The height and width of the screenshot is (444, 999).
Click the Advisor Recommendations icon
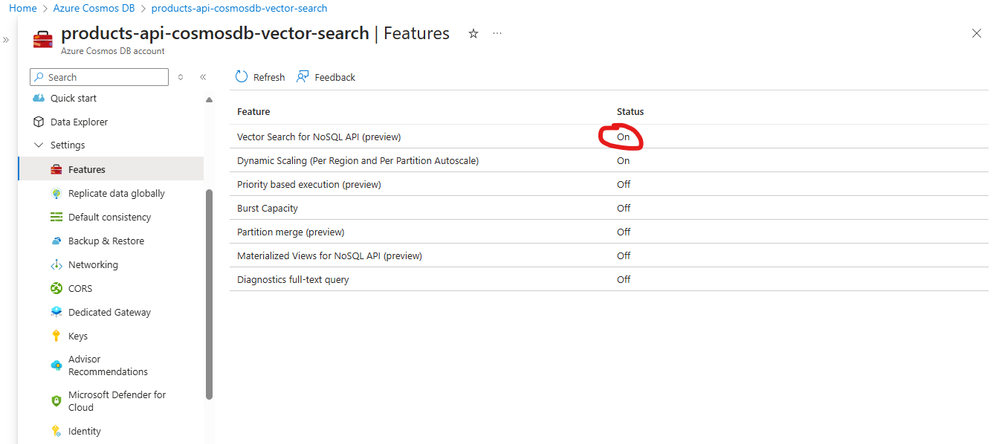coord(56,365)
